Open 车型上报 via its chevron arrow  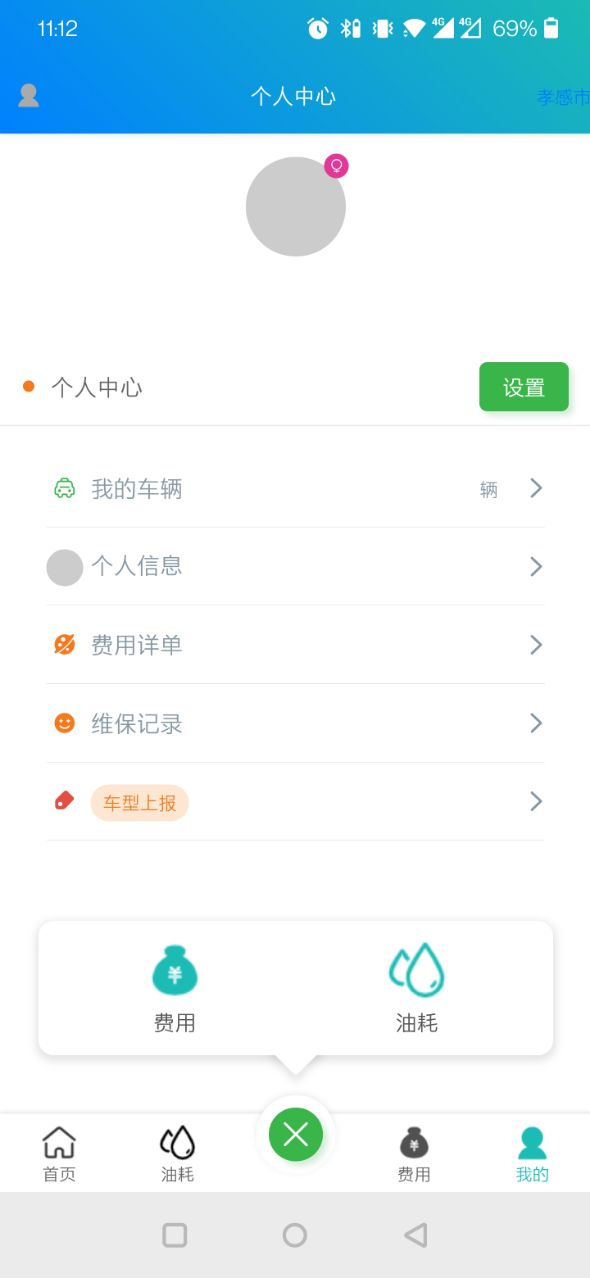coord(535,801)
